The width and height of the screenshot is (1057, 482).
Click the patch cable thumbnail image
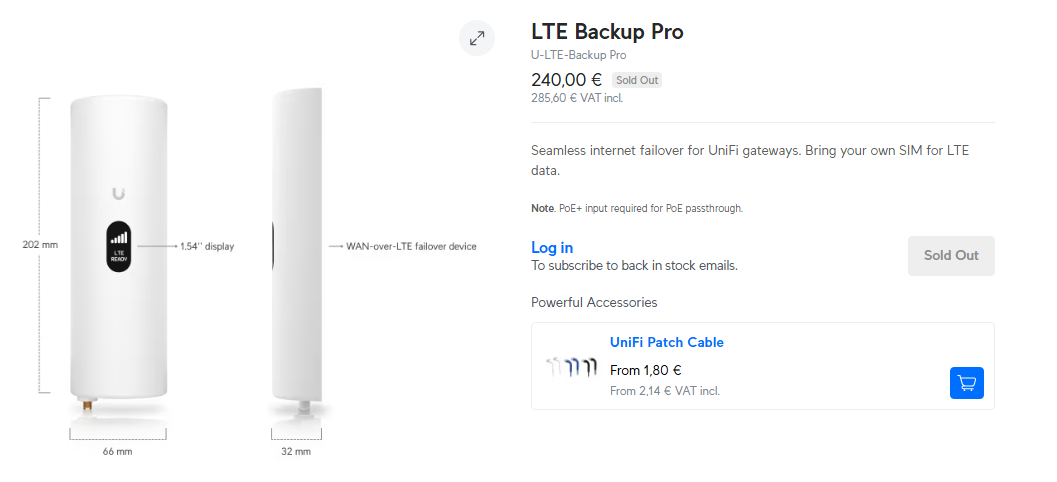coord(571,367)
